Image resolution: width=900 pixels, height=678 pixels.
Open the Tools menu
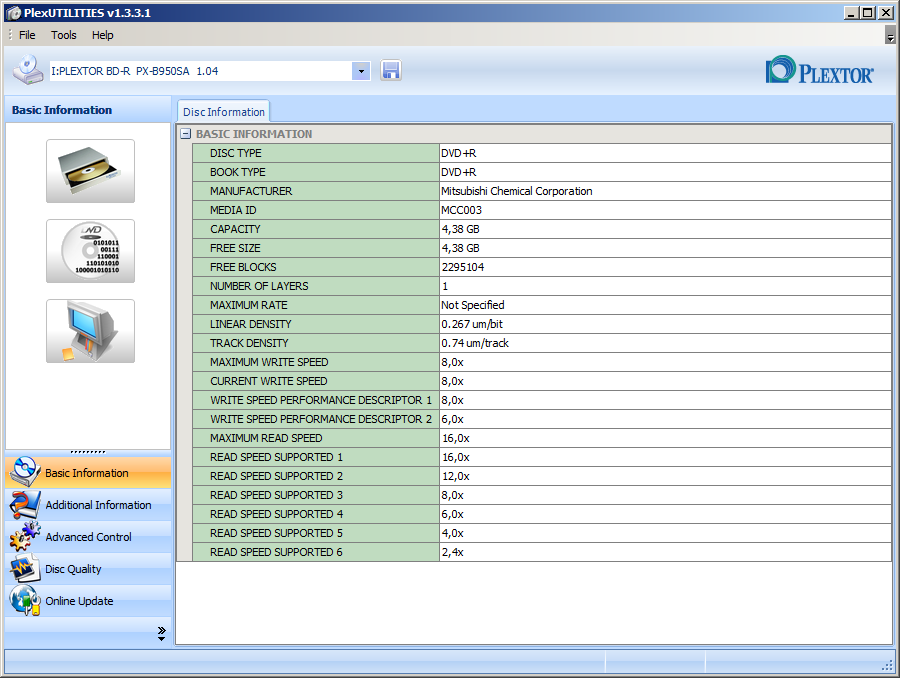[64, 35]
